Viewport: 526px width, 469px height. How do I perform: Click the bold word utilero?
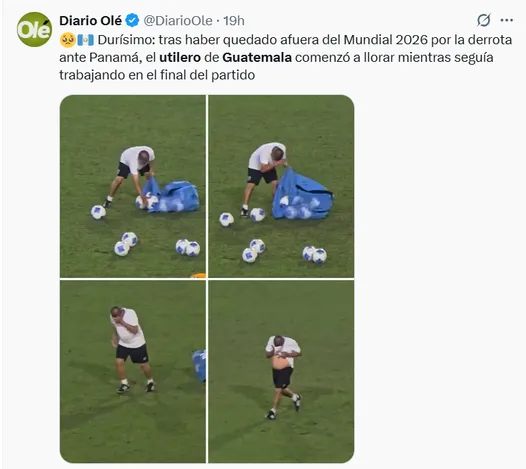pyautogui.click(x=180, y=57)
